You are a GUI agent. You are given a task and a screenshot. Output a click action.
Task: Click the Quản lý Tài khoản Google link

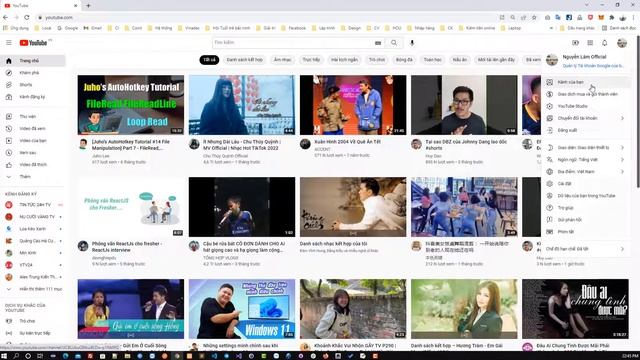click(593, 66)
